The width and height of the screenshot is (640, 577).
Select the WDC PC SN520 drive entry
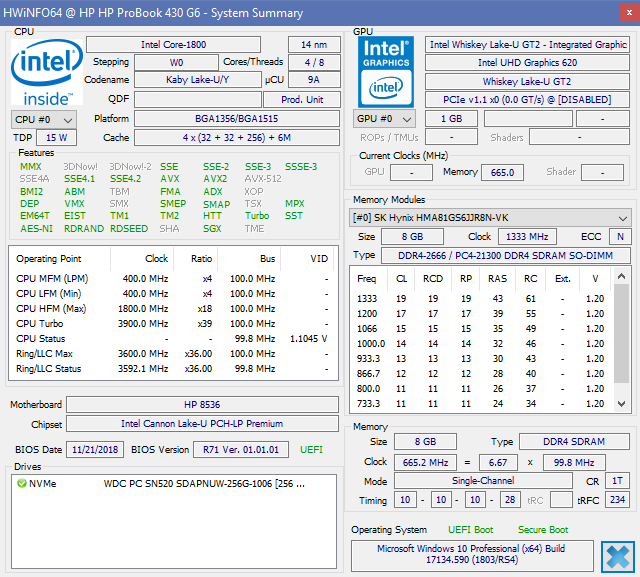[x=173, y=484]
